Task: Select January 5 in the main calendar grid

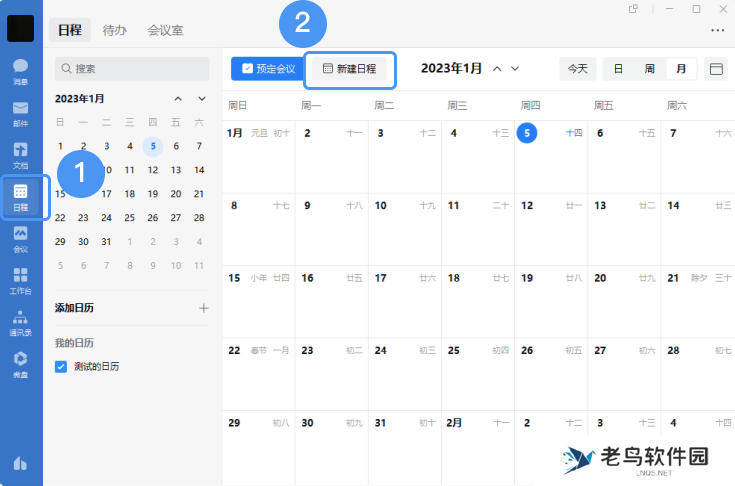Action: point(551,157)
